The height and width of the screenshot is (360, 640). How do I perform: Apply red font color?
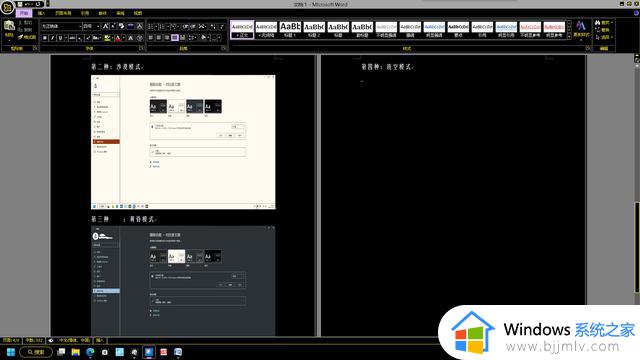[118, 38]
